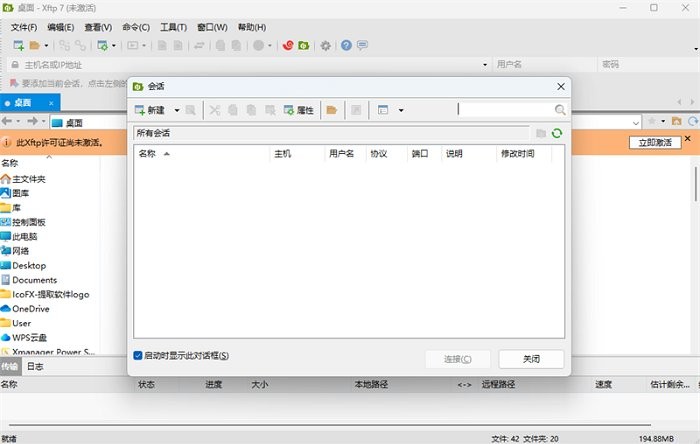This screenshot has height=444, width=700.
Task: Click the orange folder icon in dialog toolbar
Action: (331, 110)
